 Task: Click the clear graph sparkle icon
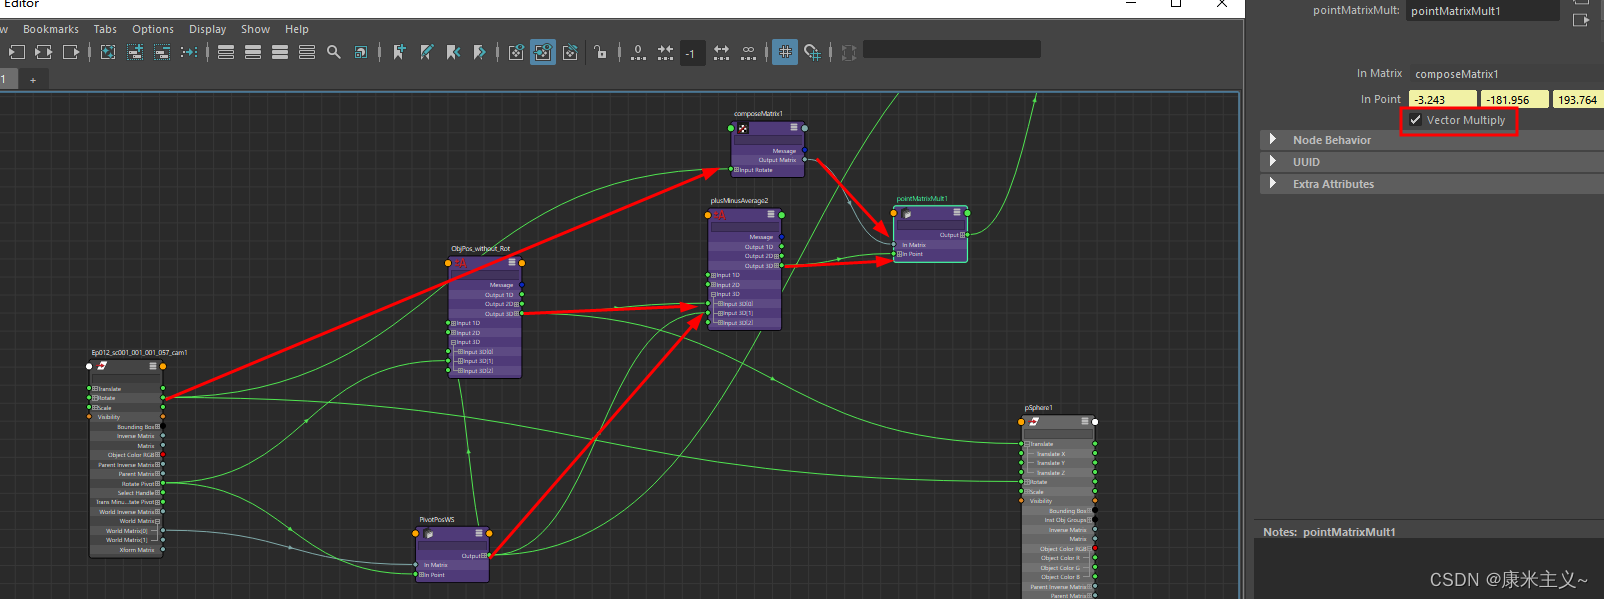[108, 52]
